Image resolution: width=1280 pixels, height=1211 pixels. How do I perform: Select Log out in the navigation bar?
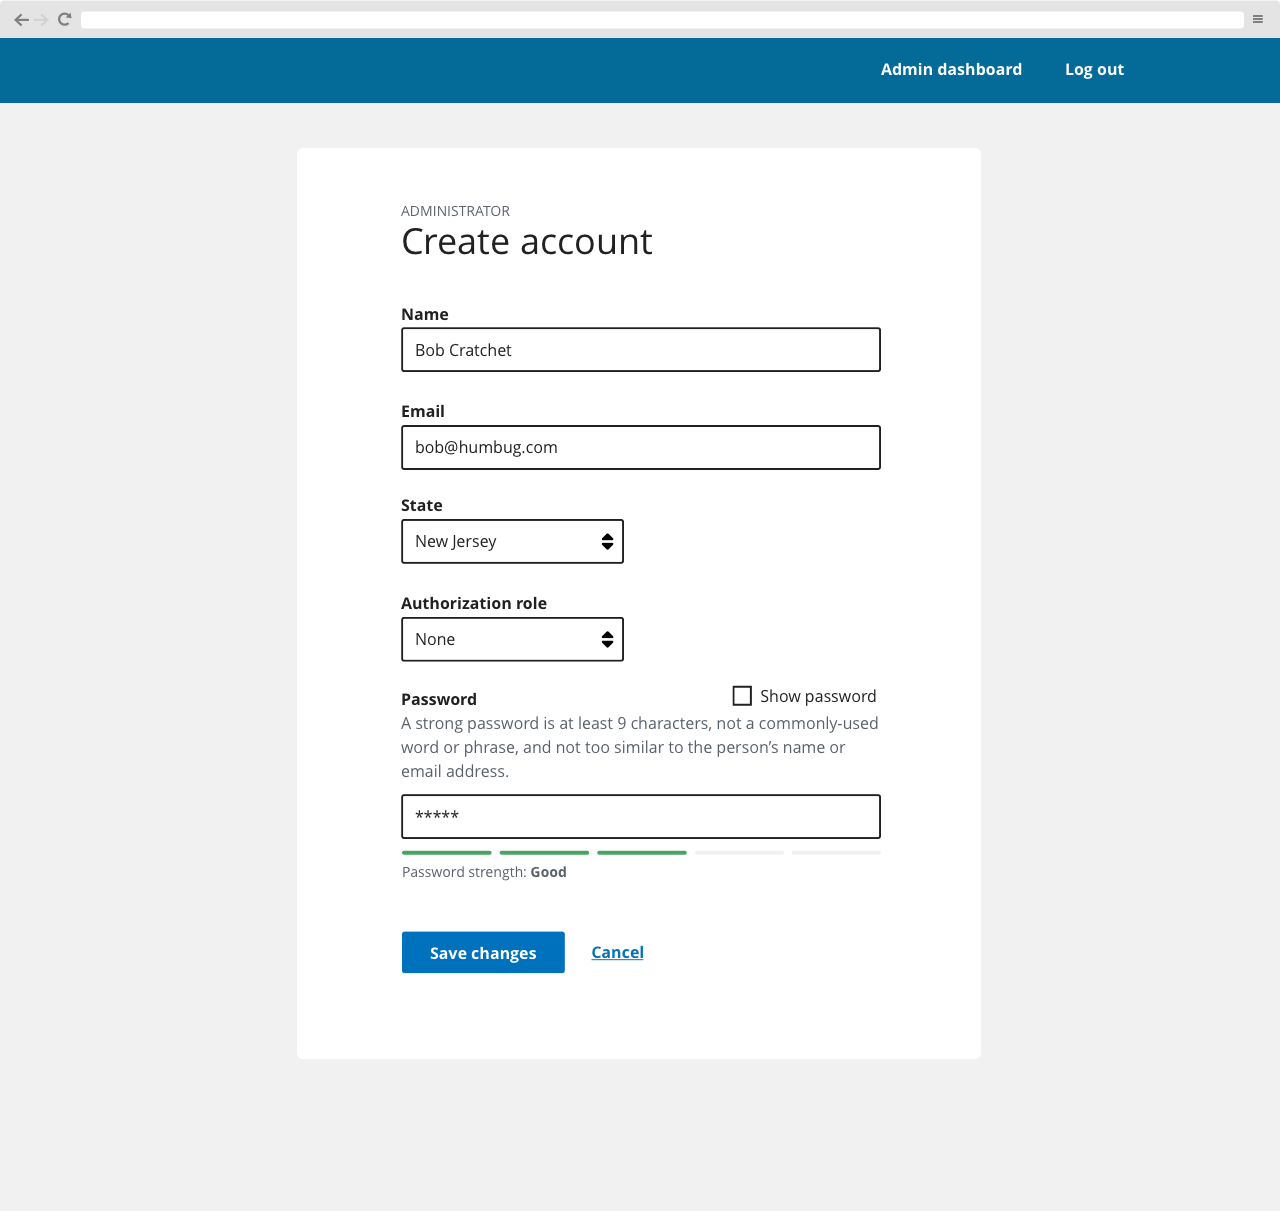click(x=1094, y=69)
